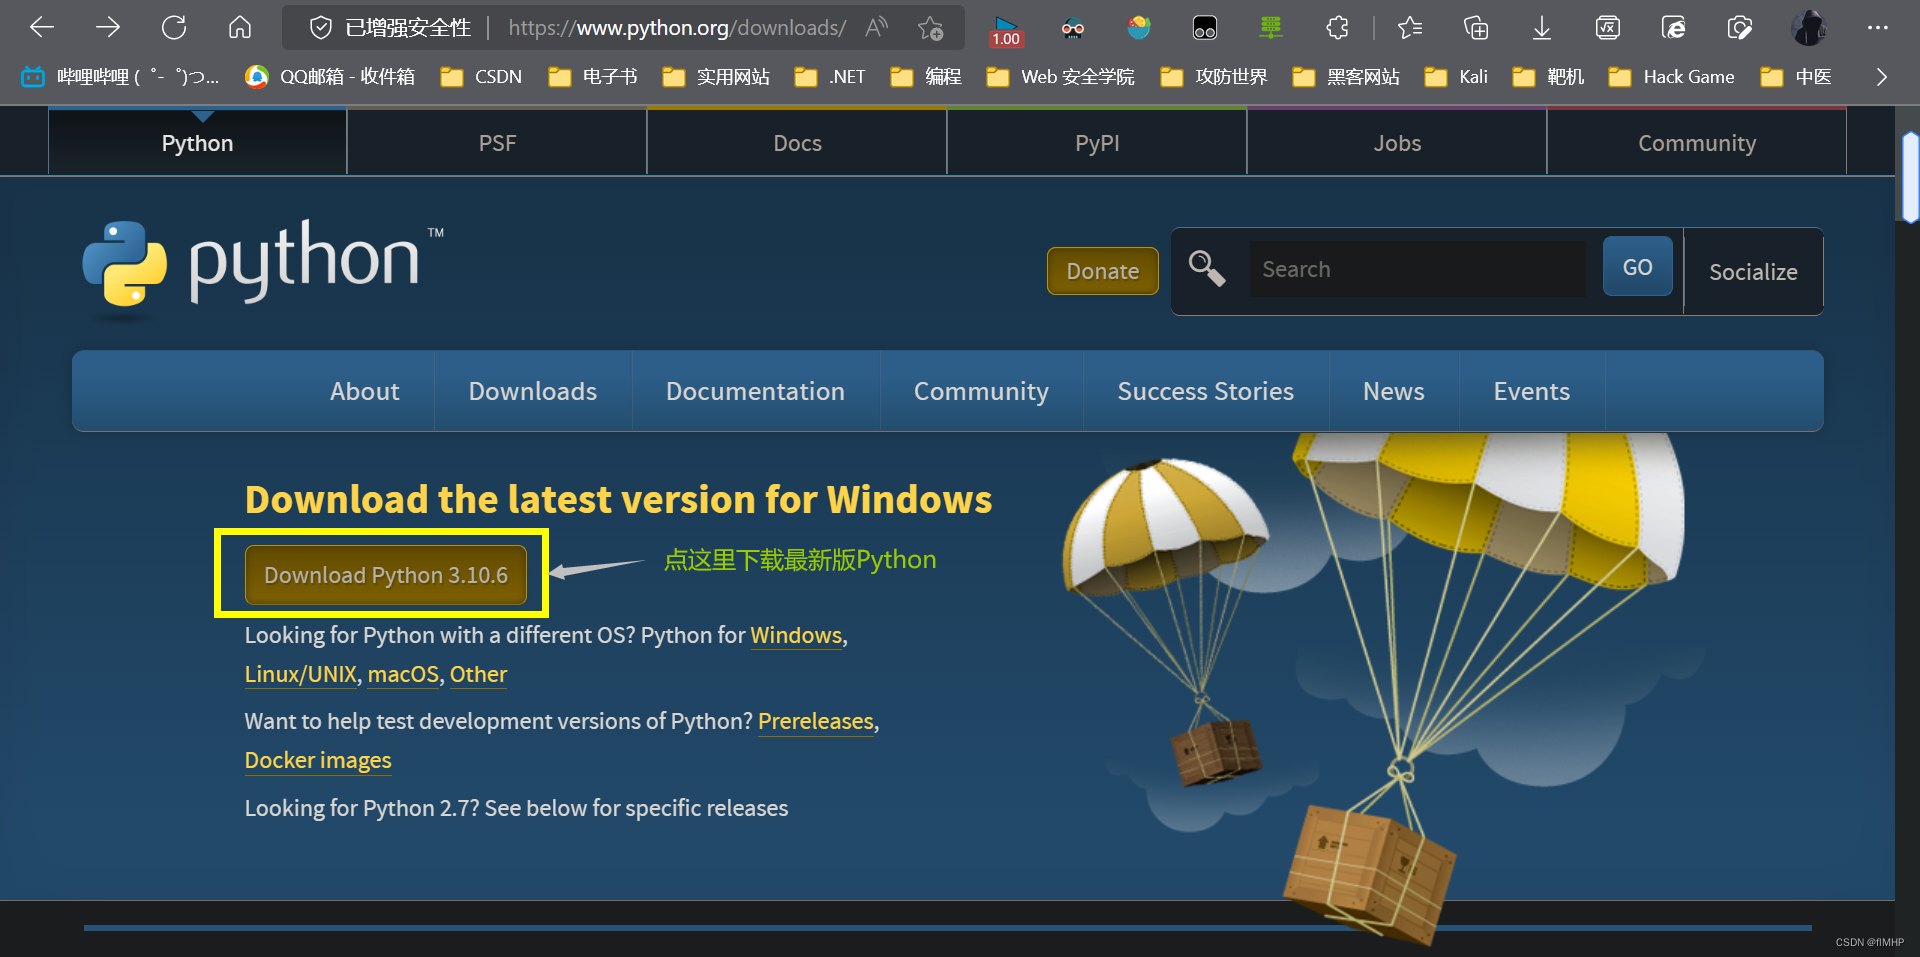The image size is (1920, 957).
Task: Click the browser refresh icon
Action: [x=174, y=28]
